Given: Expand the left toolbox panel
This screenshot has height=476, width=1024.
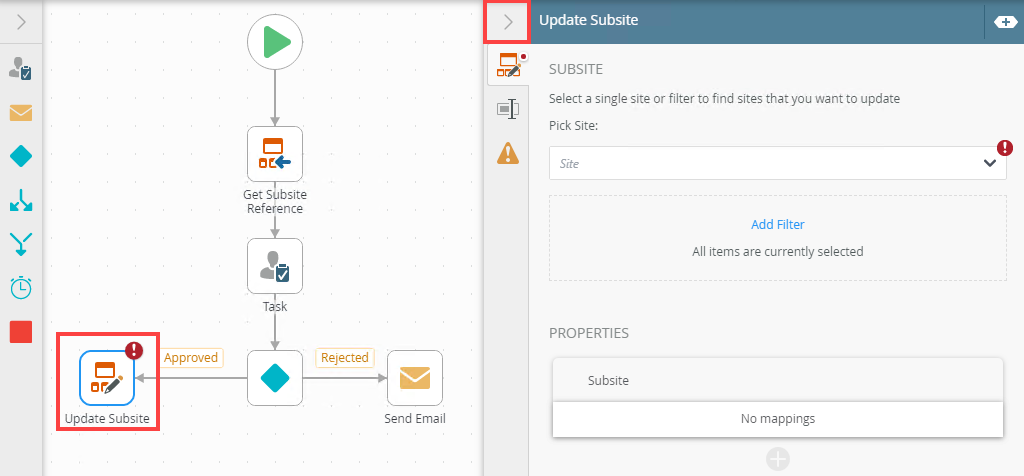Looking at the screenshot, I should [x=21, y=21].
